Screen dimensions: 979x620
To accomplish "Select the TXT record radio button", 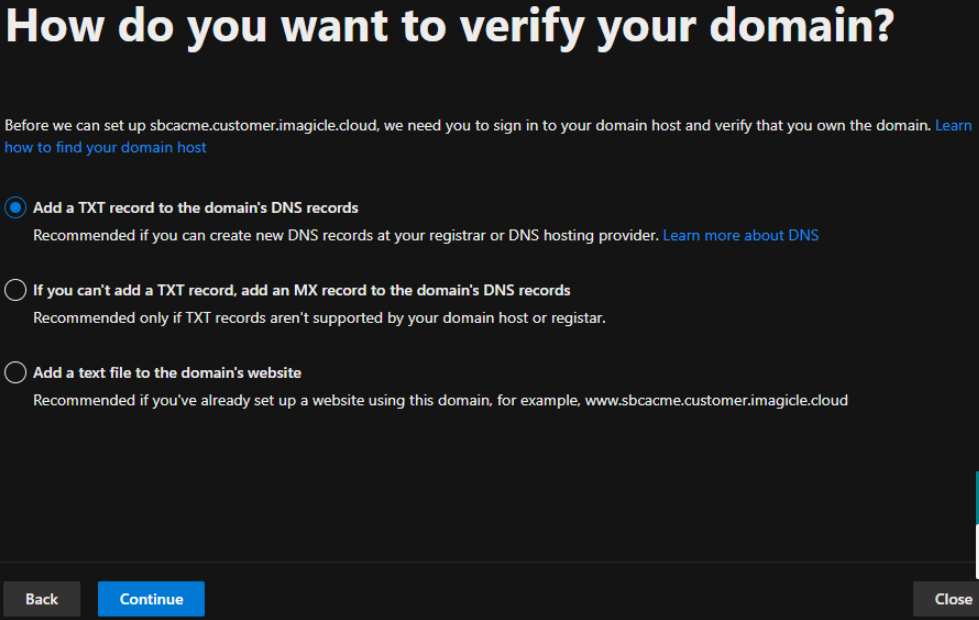I will [15, 208].
